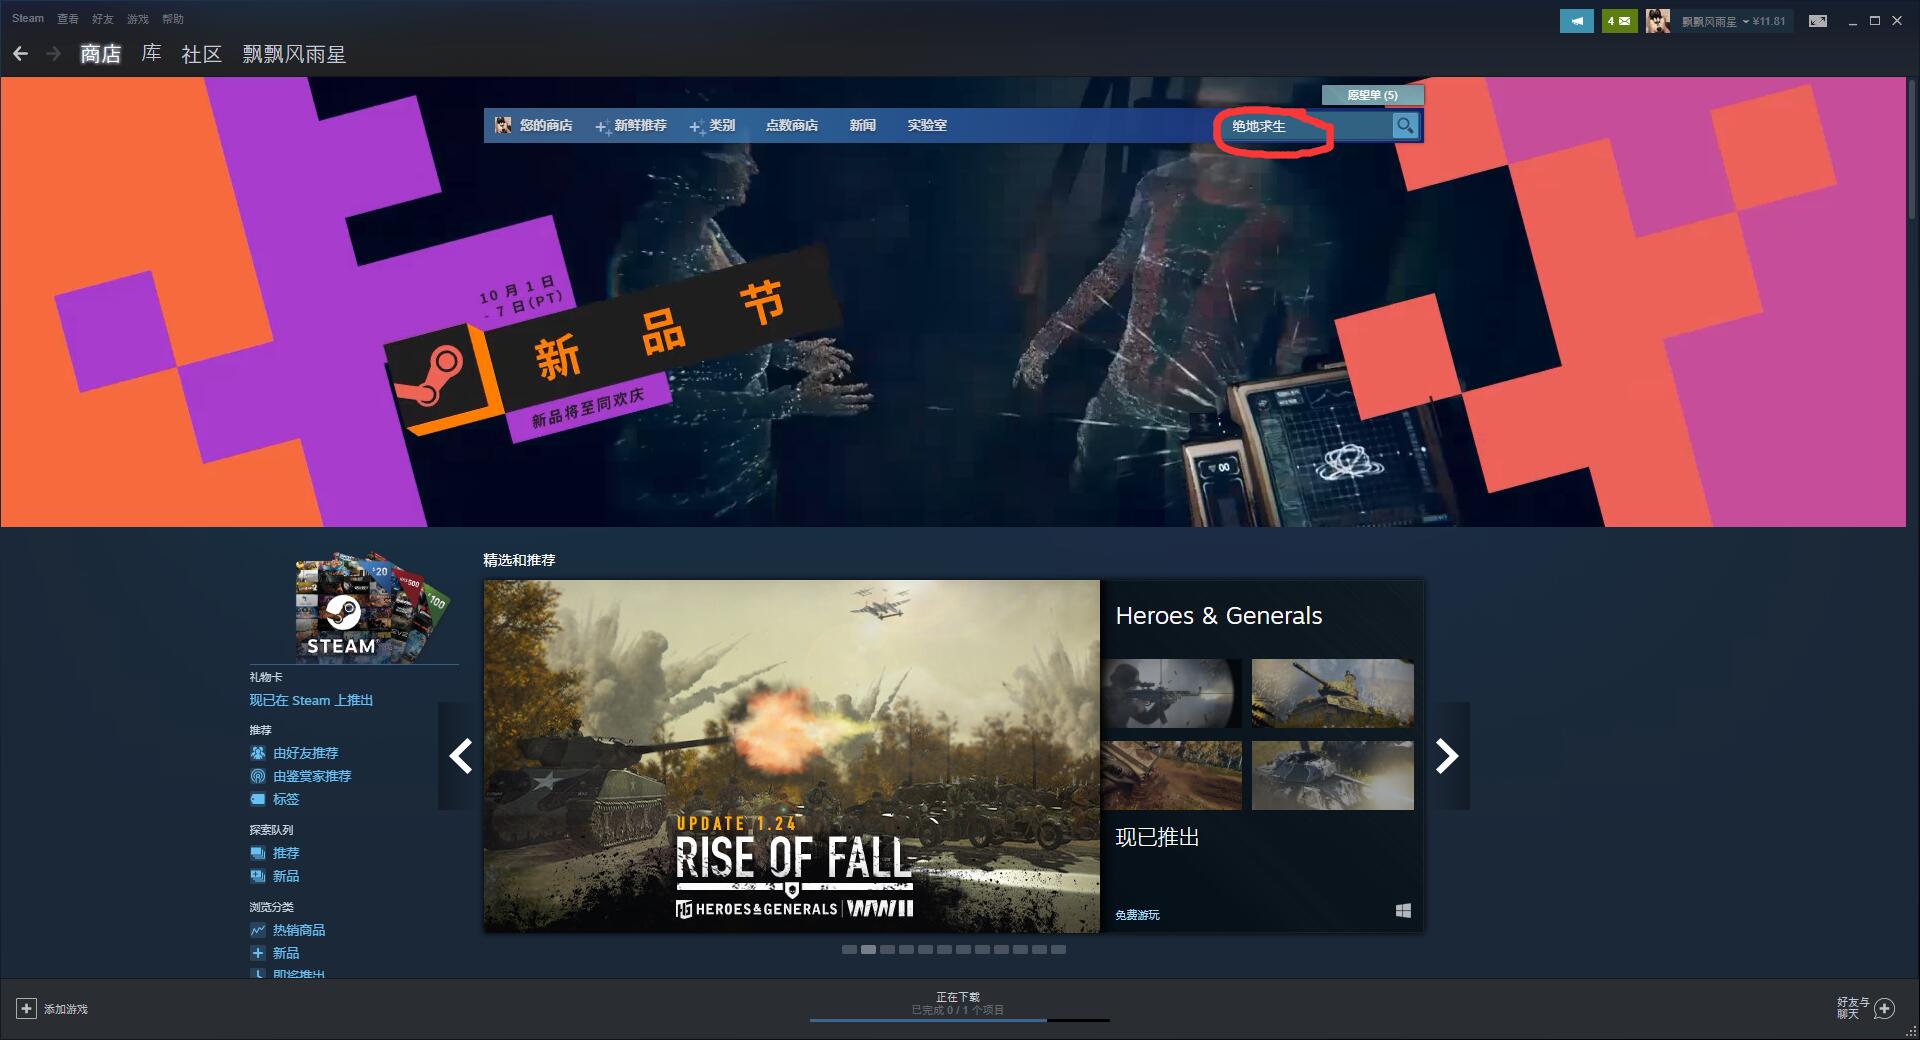The width and height of the screenshot is (1920, 1040).
Task: Open the 帮助 menu
Action: click(x=173, y=19)
